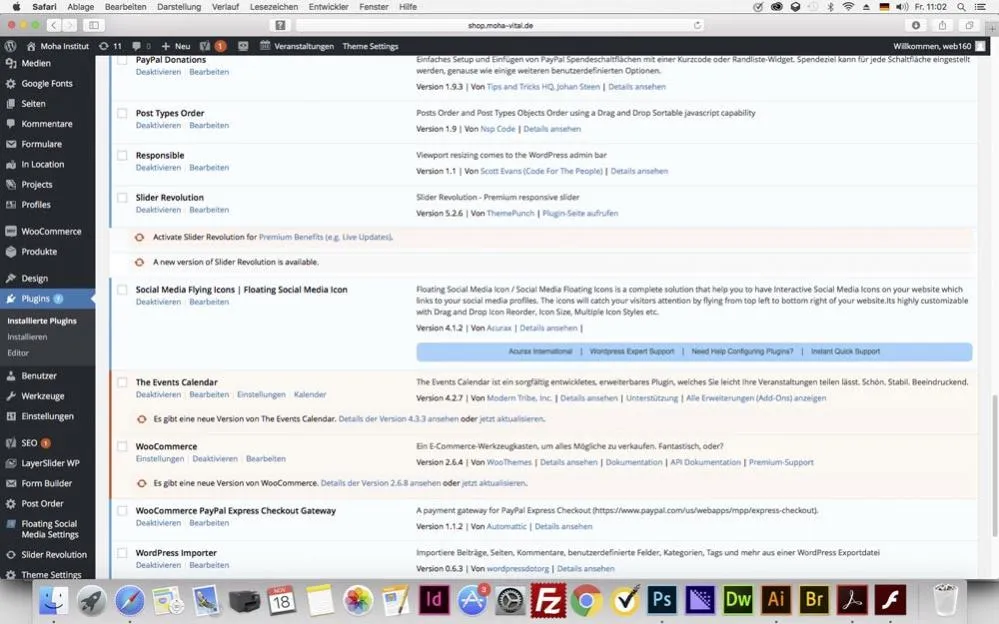
Task: Click the Wordpress Expert Support banner link
Action: coord(631,351)
